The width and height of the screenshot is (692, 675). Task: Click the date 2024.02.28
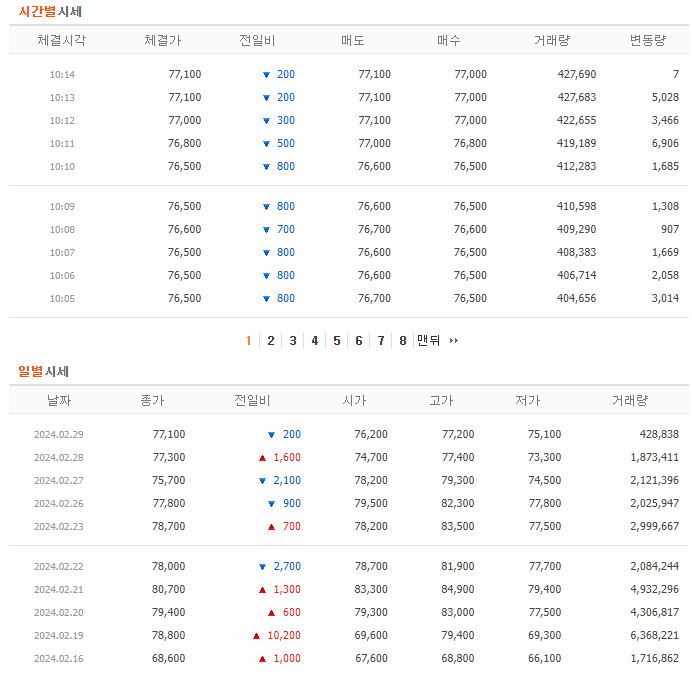pyautogui.click(x=59, y=457)
